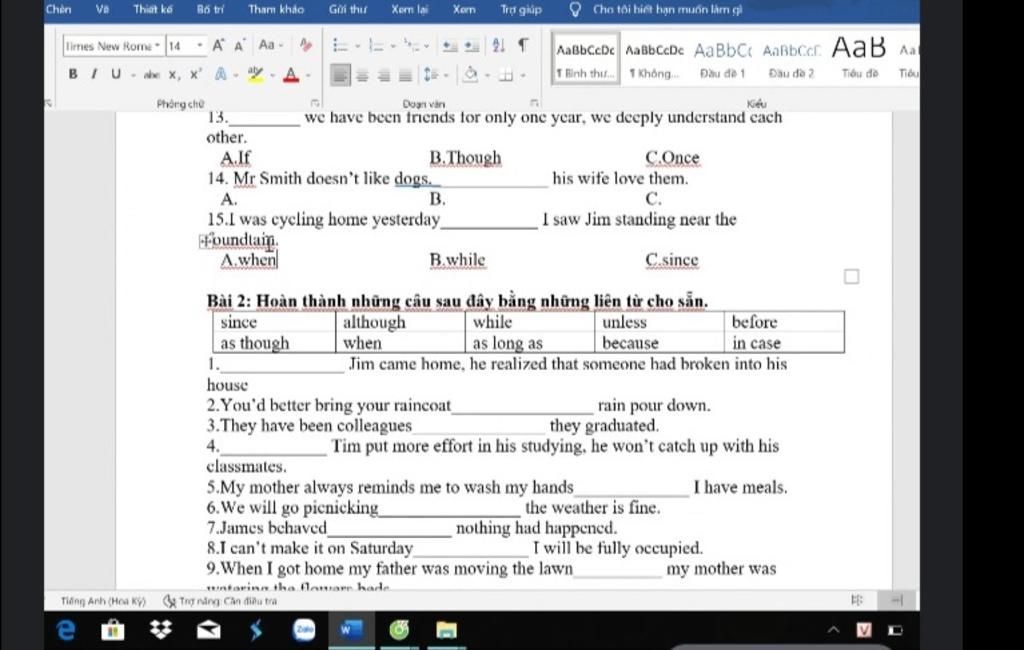
Task: Open Microsoft Edge from taskbar
Action: point(65,630)
